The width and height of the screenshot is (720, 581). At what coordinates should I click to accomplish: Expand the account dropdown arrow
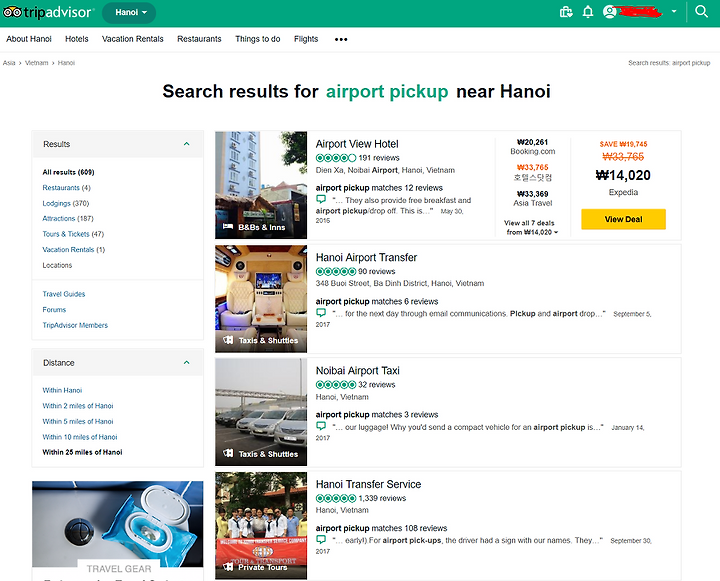(x=674, y=11)
